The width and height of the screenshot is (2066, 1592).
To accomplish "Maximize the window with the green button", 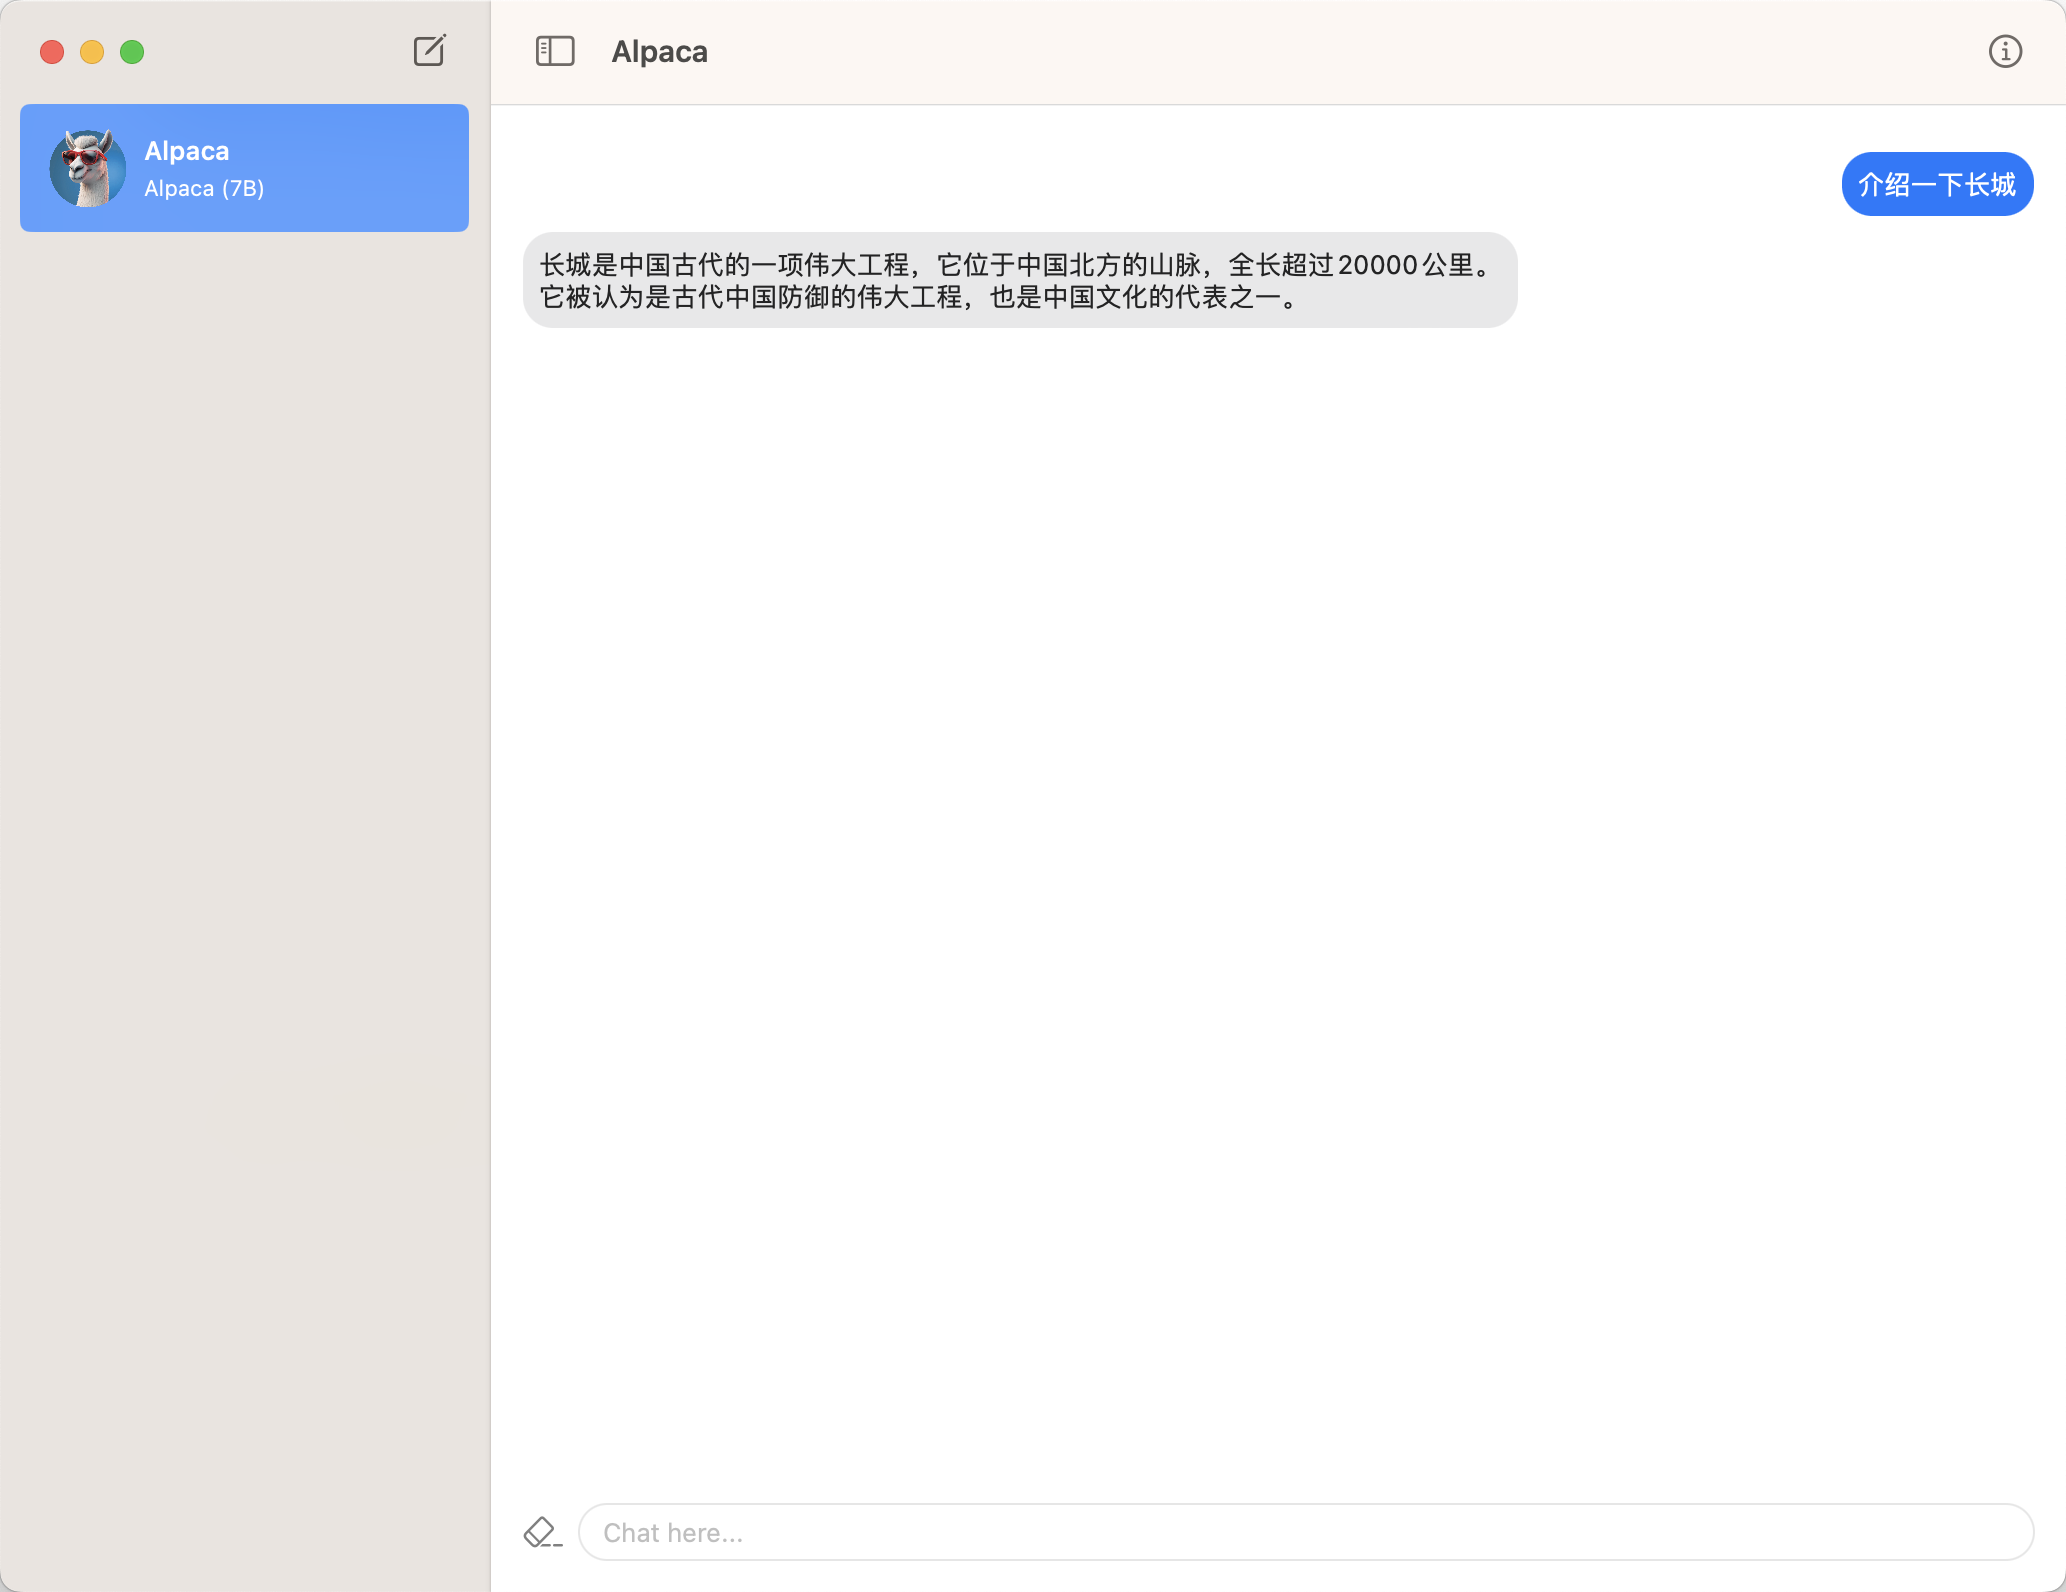I will click(132, 52).
